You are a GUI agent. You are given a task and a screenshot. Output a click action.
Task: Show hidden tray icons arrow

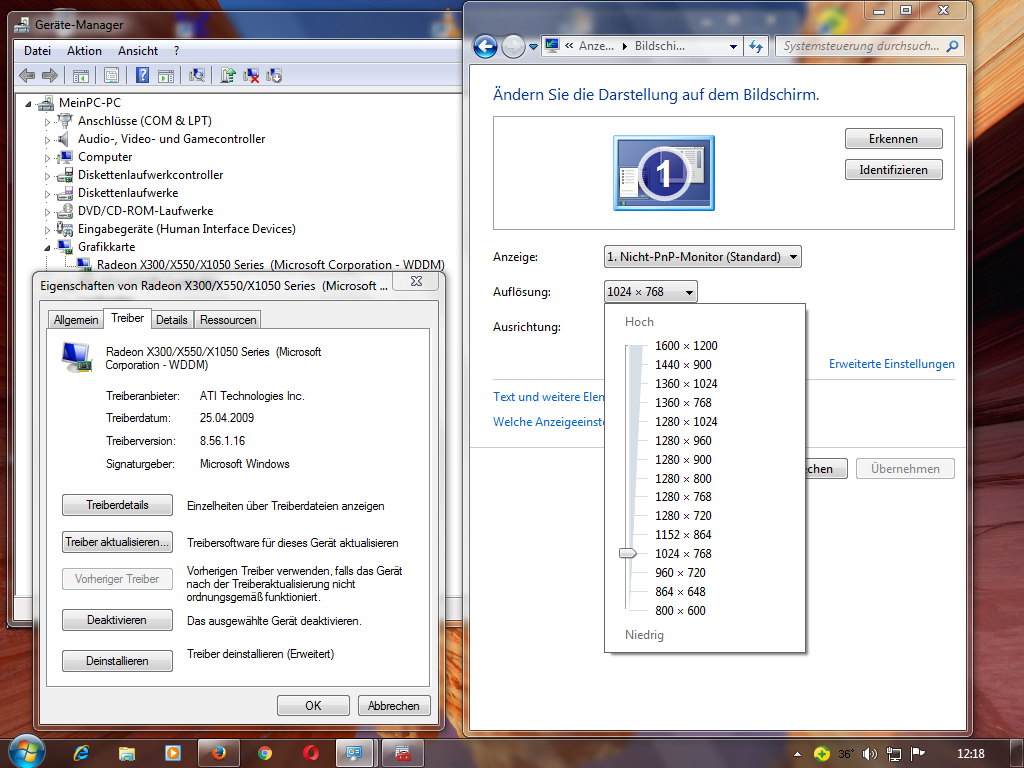(x=797, y=754)
